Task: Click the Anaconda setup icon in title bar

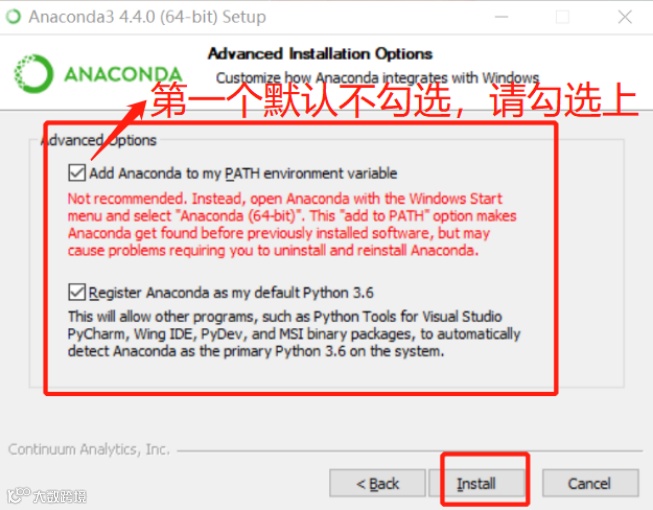Action: [13, 17]
